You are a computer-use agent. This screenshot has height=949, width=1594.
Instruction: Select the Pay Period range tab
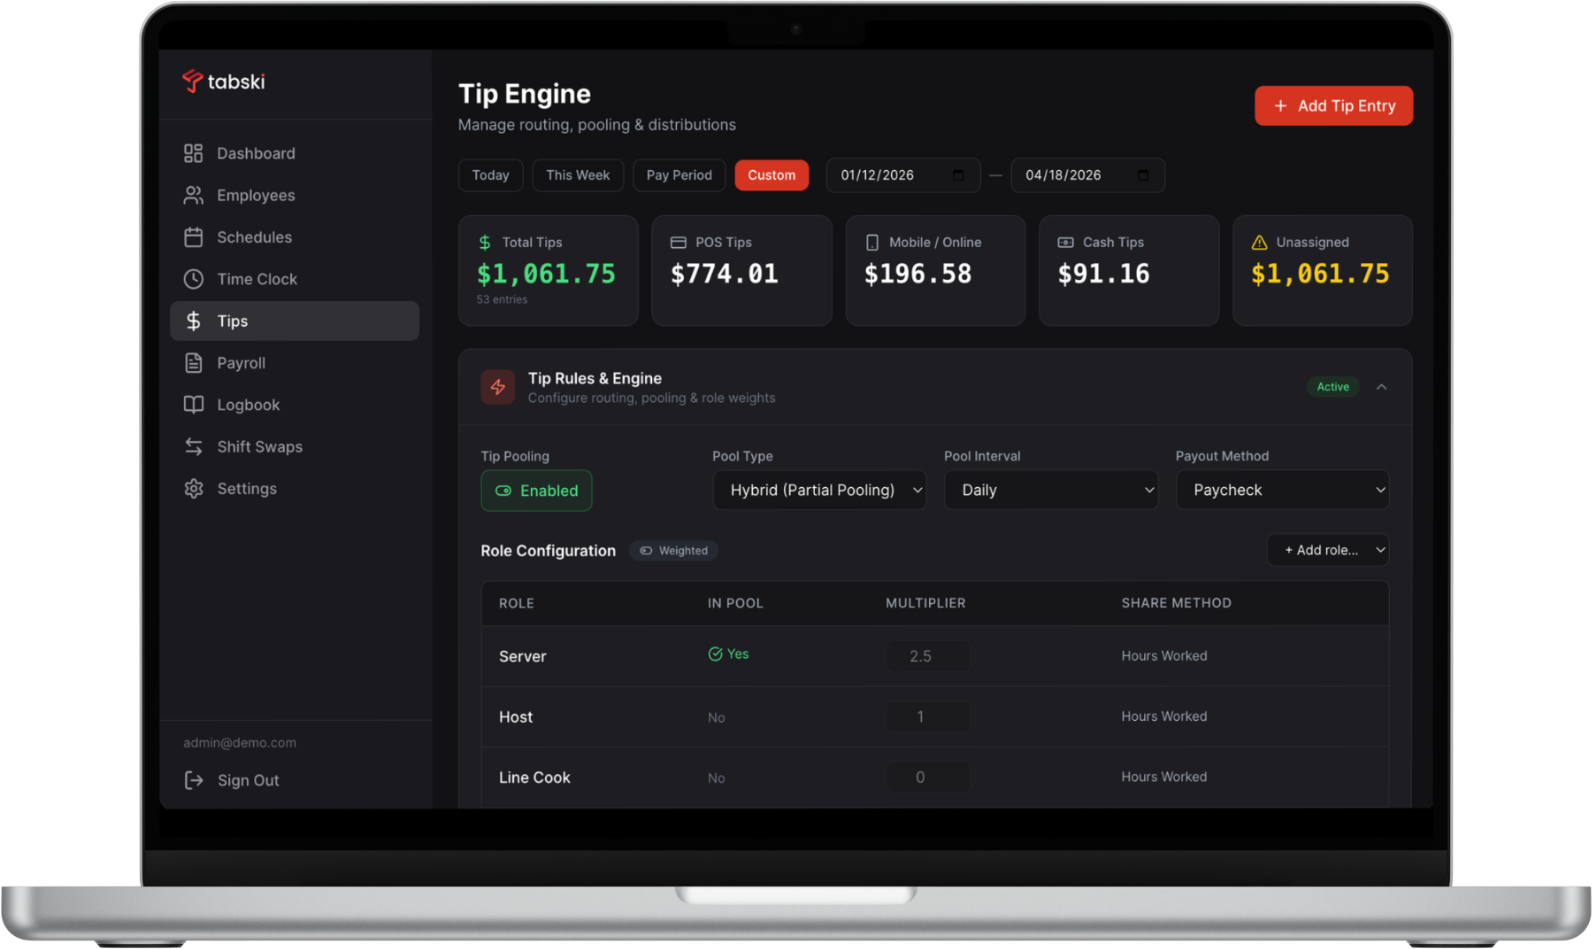679,175
